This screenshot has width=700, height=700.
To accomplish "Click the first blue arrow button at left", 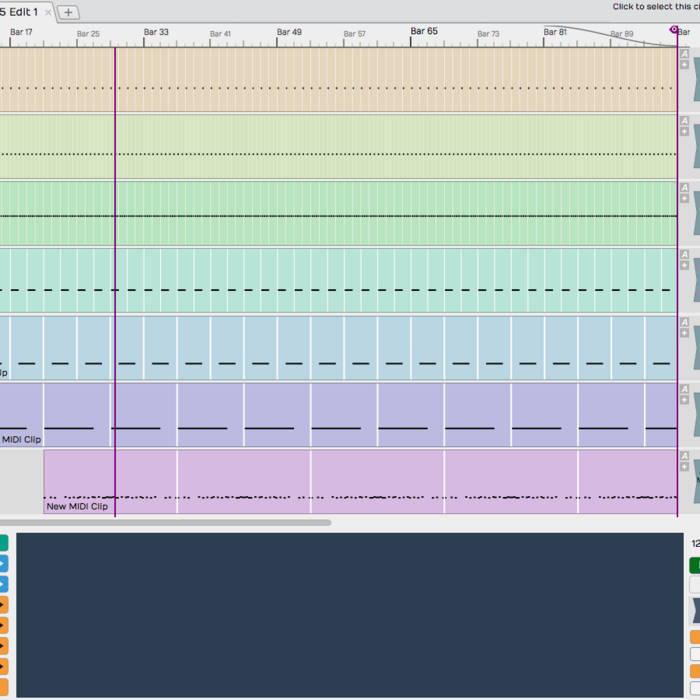I will click(3, 564).
